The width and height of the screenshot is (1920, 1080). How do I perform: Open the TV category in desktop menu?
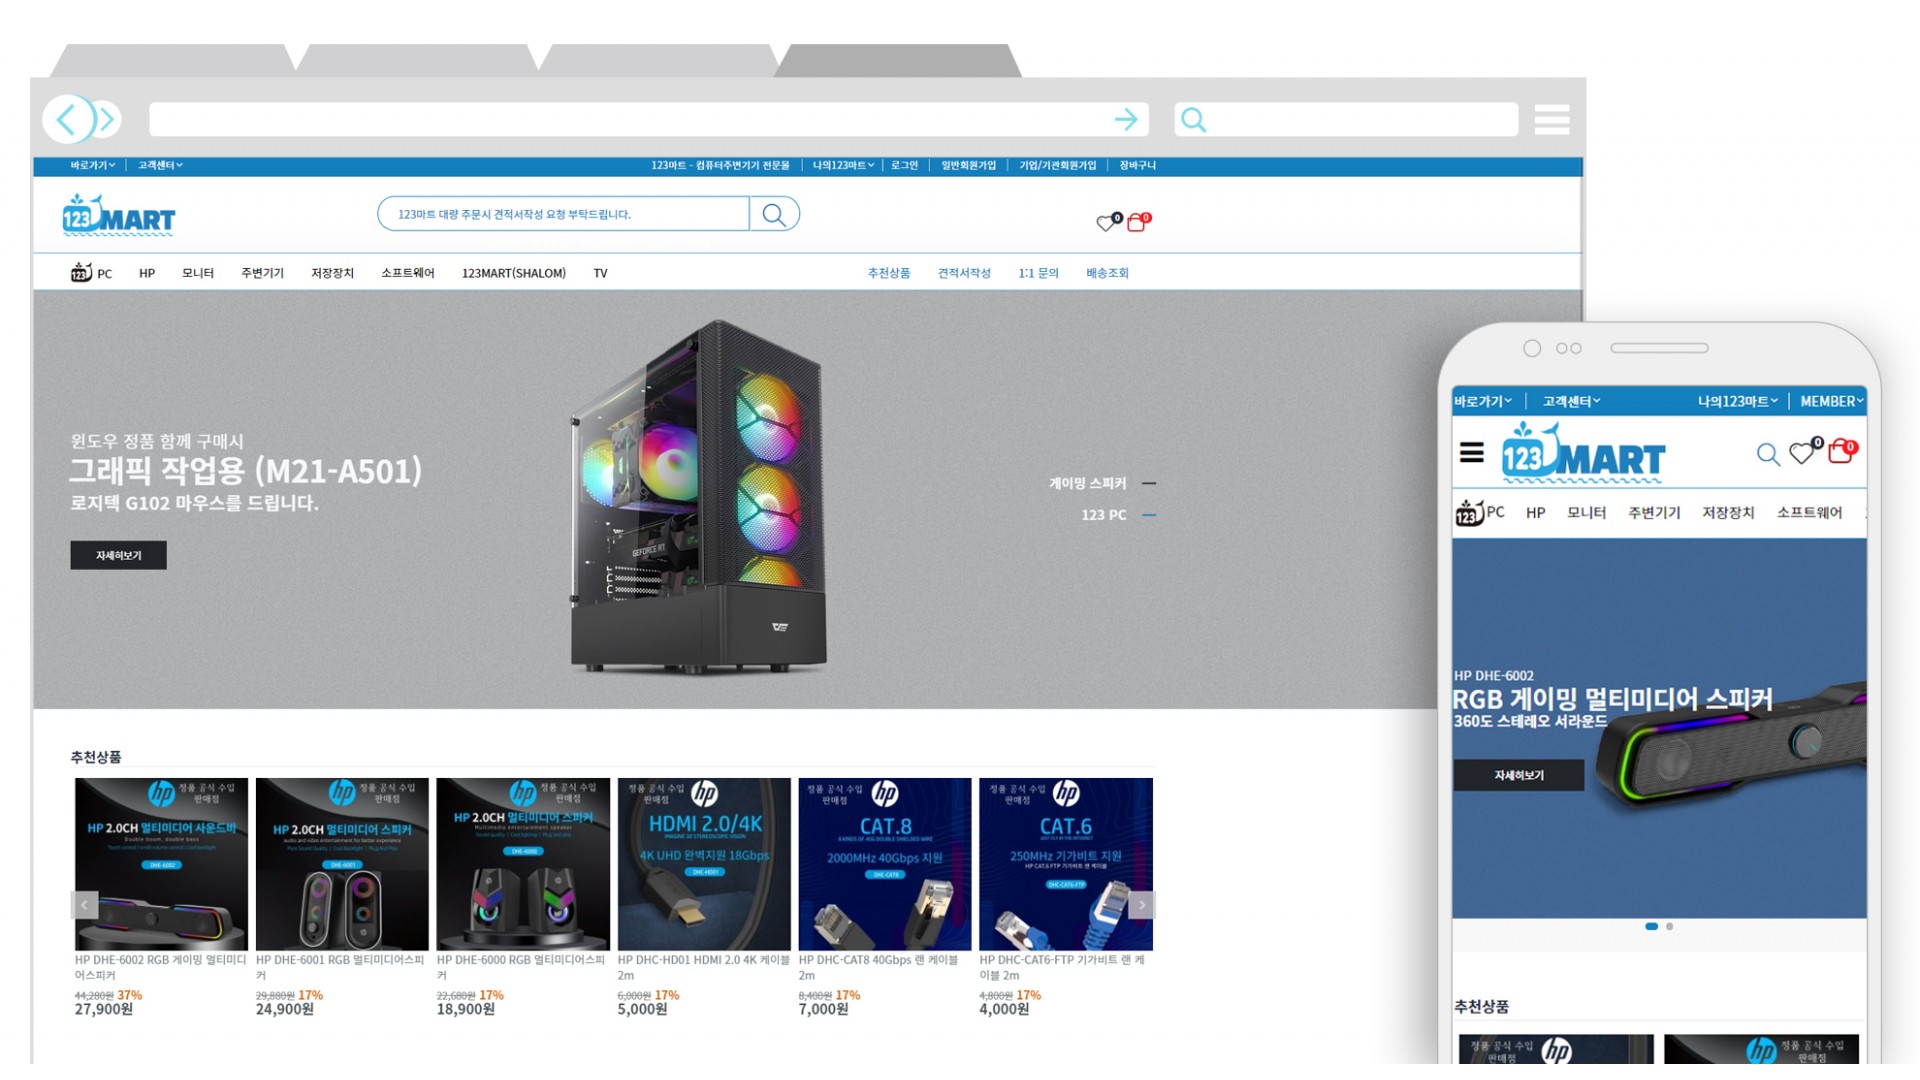click(600, 273)
